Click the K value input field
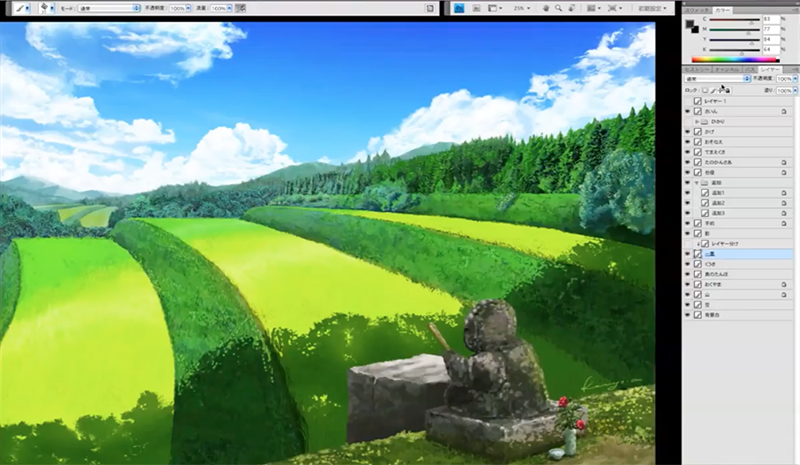800x465 pixels. pyautogui.click(x=771, y=50)
